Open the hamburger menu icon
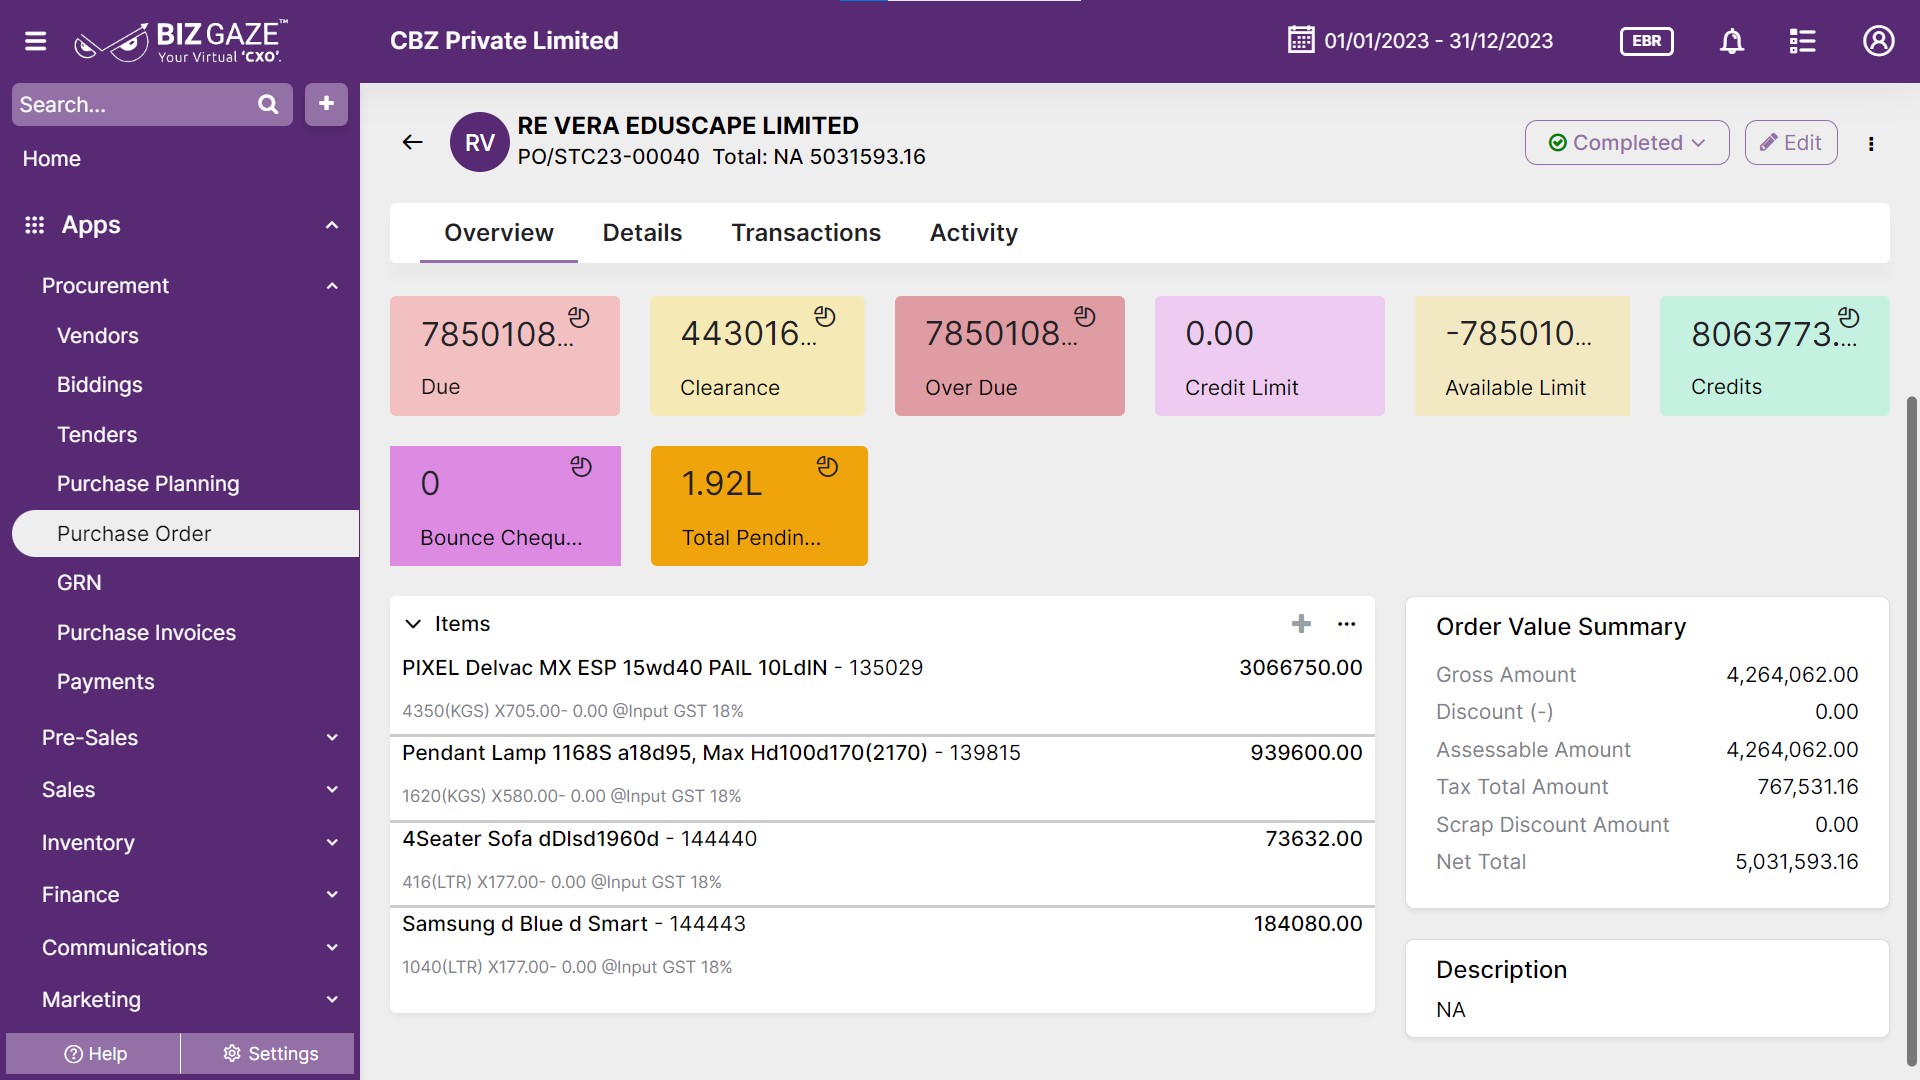 pyautogui.click(x=36, y=41)
